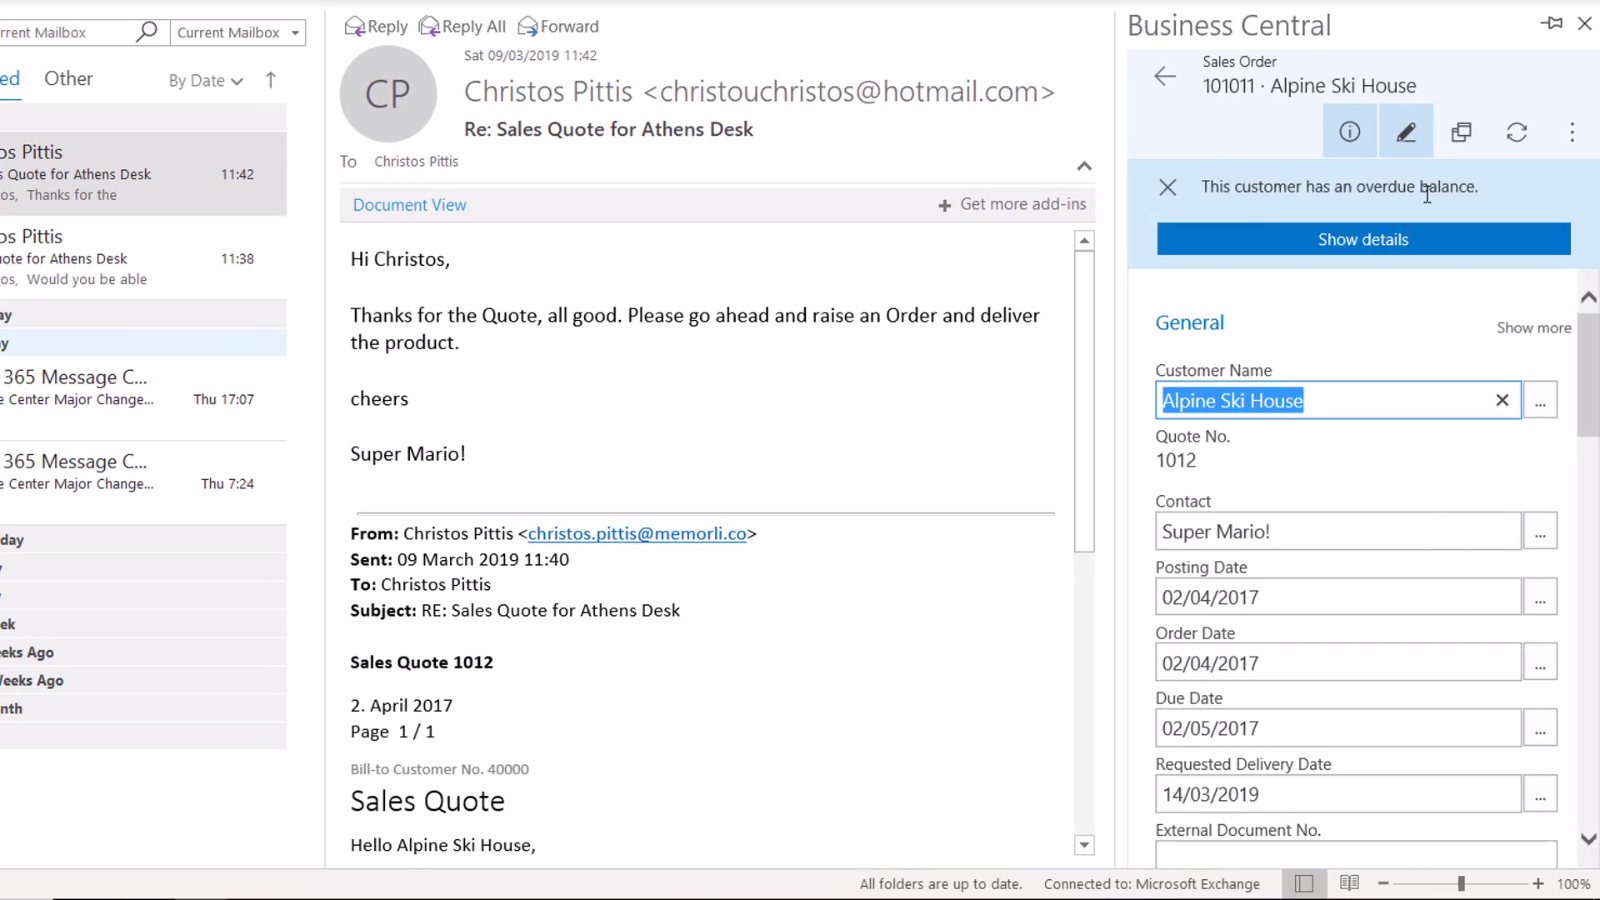1600x900 pixels.
Task: Open the Contact lookup ellipsis
Action: tap(1540, 531)
